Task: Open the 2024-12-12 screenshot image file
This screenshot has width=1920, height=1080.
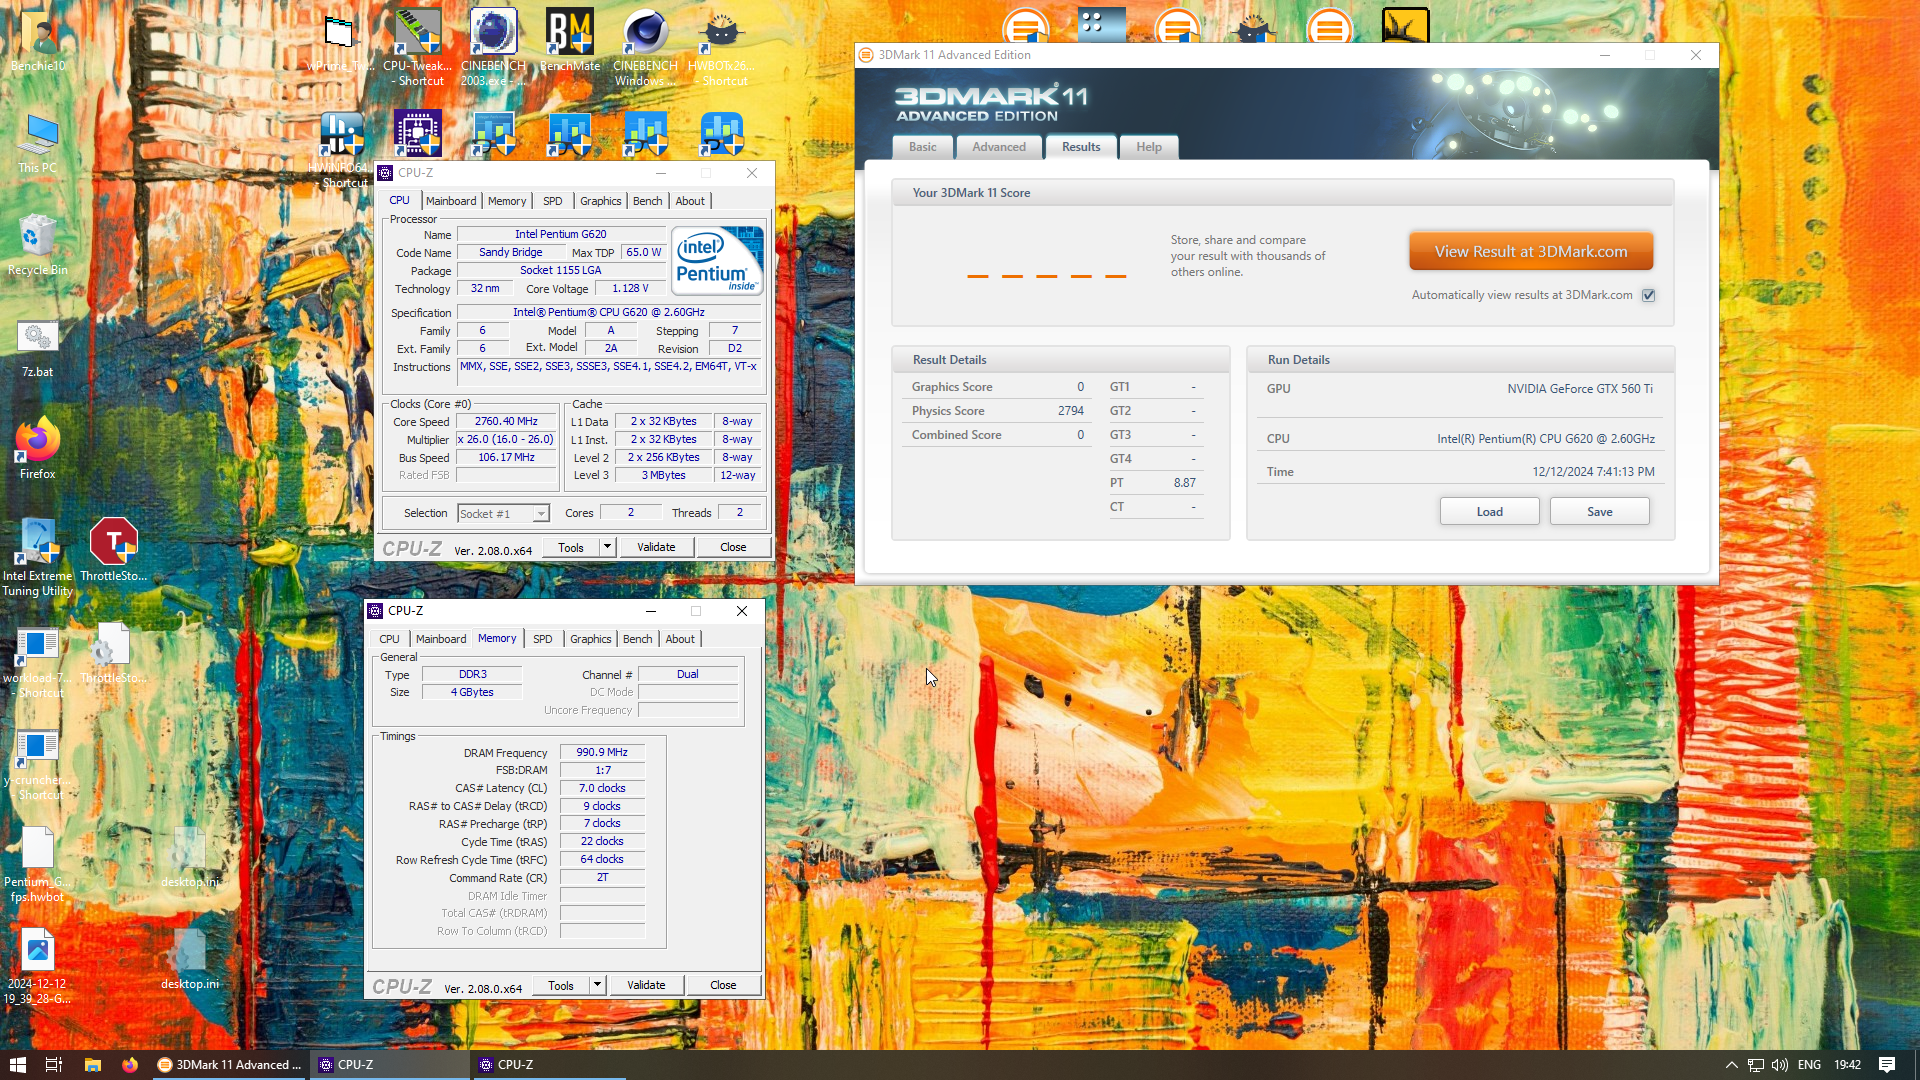Action: point(38,965)
